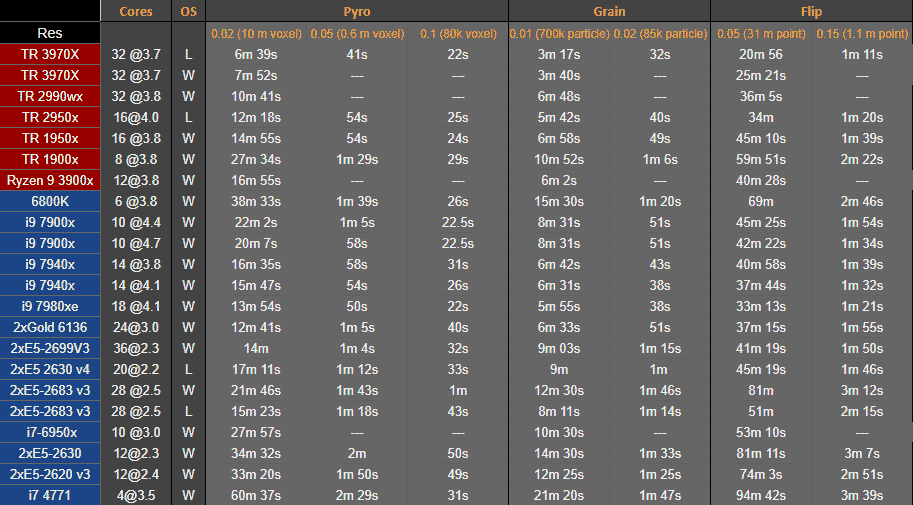The width and height of the screenshot is (913, 505).
Task: Click the 2xGold 6136 row label
Action: [50, 327]
